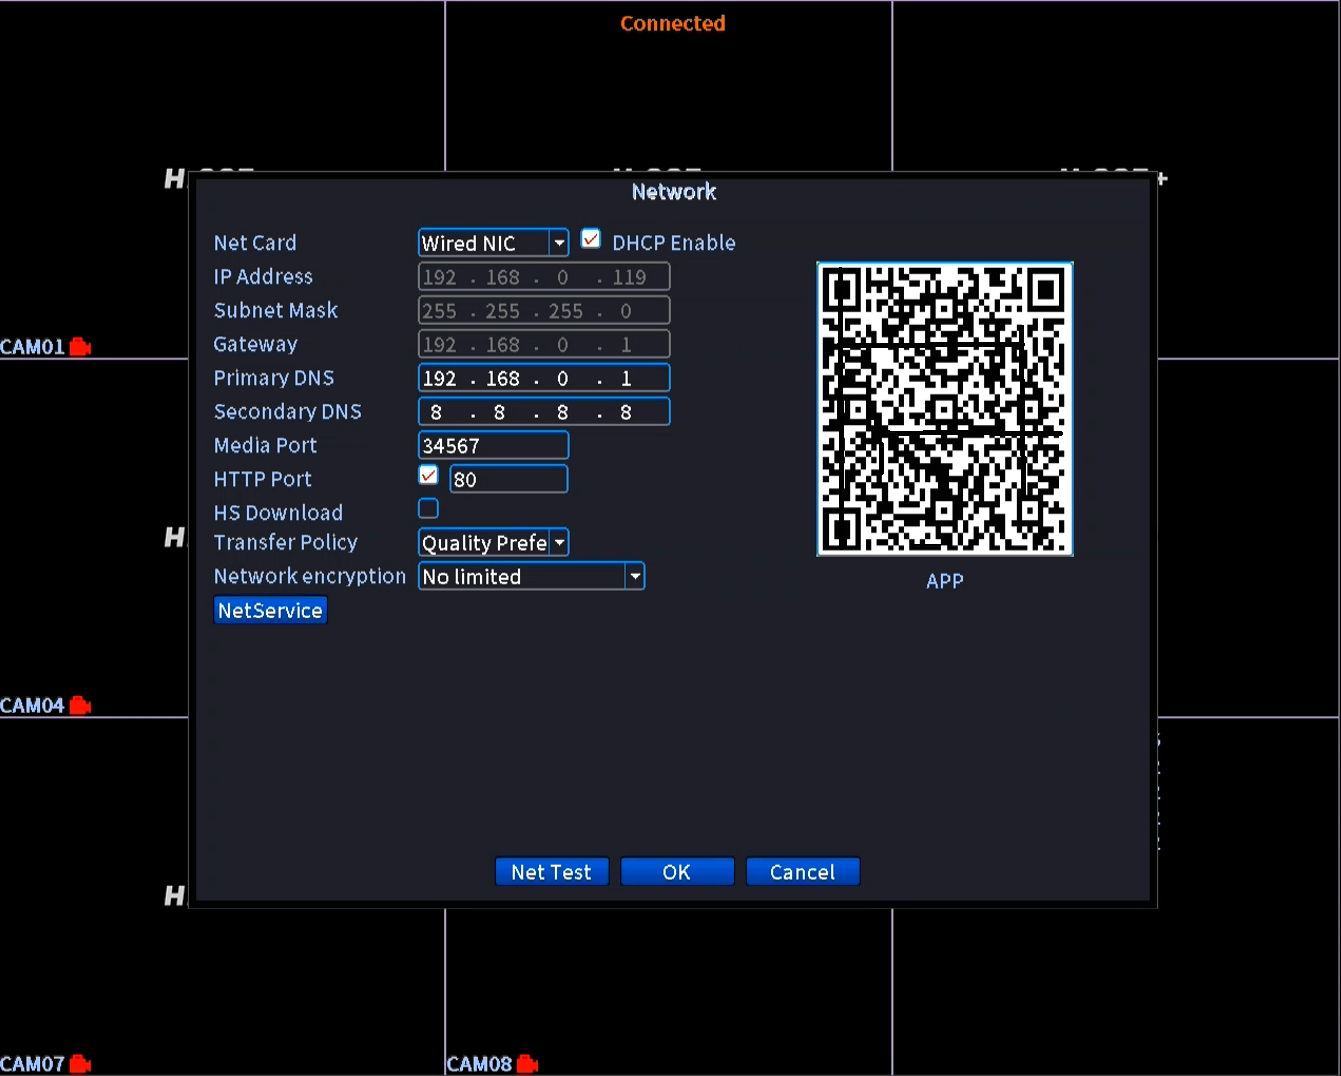Click the CAM01 red camera recording icon
The height and width of the screenshot is (1076, 1341).
[x=80, y=347]
